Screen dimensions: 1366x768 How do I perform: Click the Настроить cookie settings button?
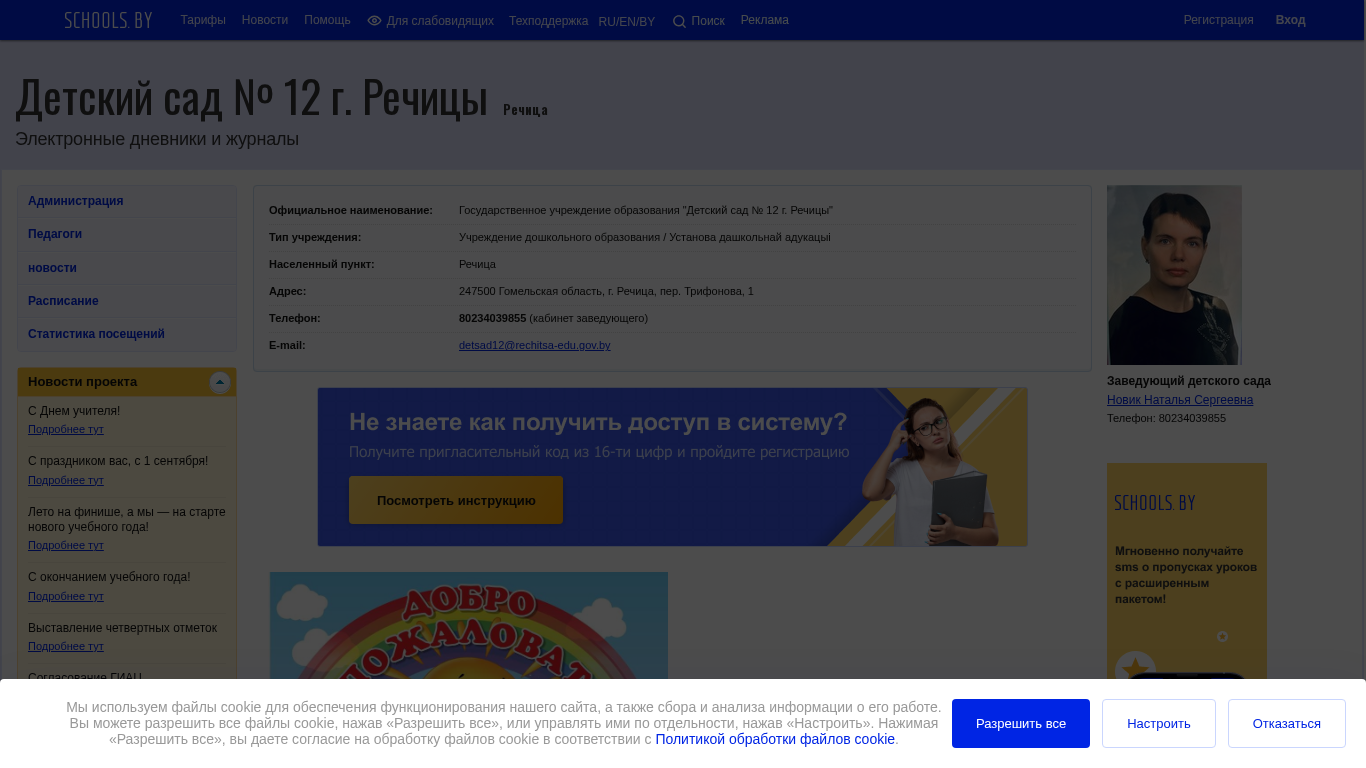[1159, 723]
